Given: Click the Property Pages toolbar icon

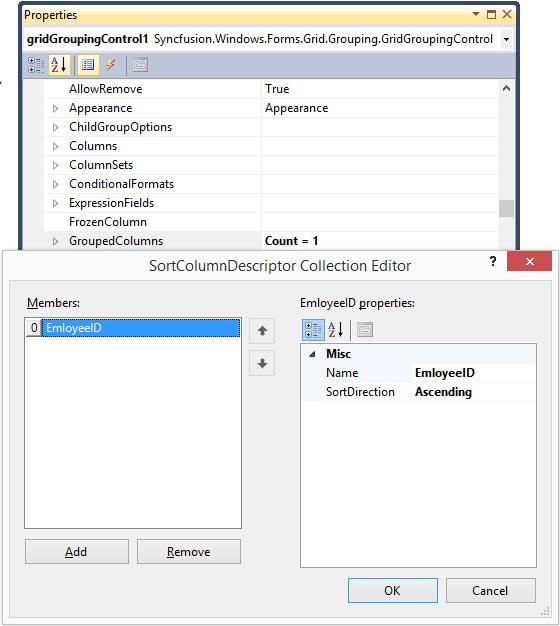Looking at the screenshot, I should 140,65.
